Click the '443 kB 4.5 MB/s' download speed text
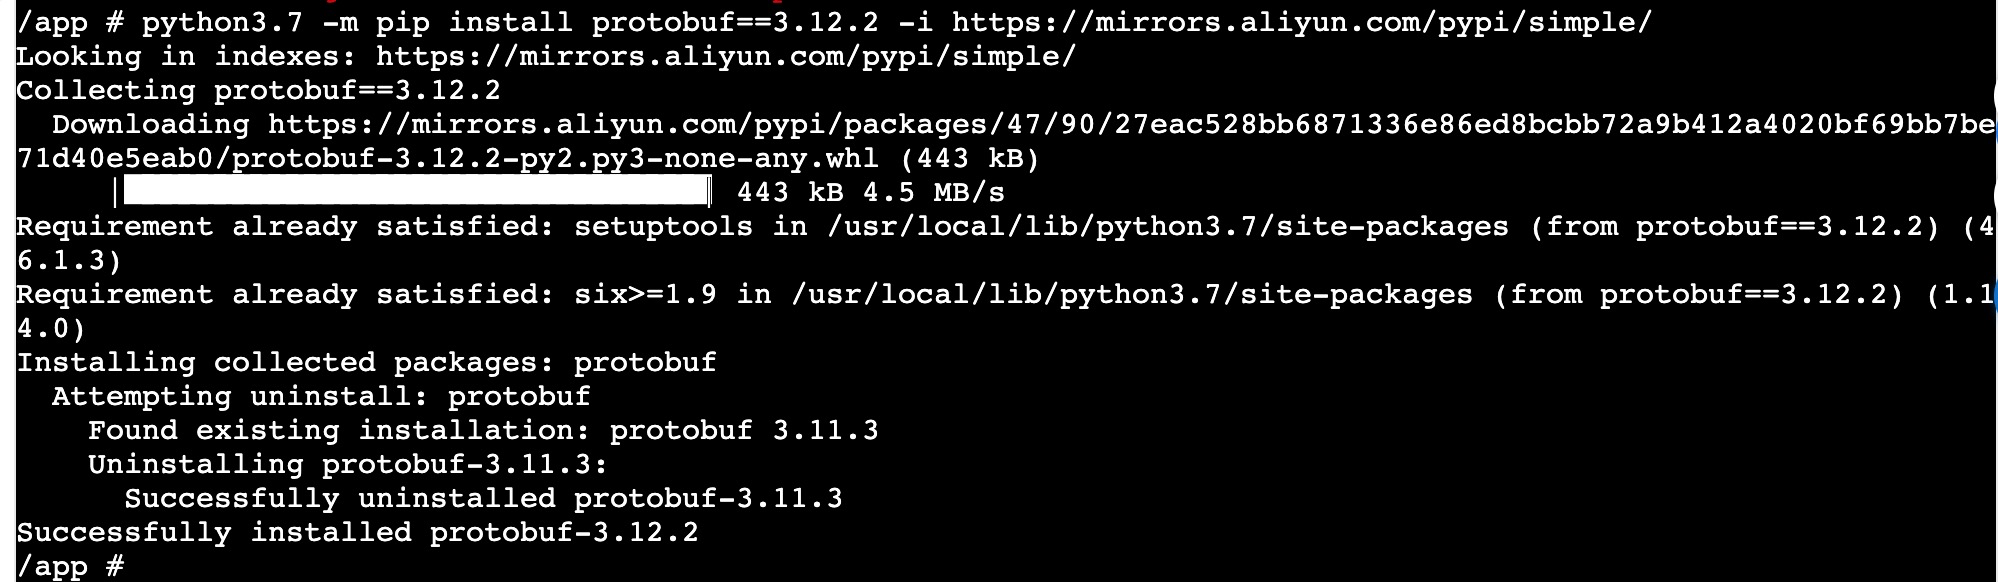Screen dimensions: 1998x582 coord(871,191)
